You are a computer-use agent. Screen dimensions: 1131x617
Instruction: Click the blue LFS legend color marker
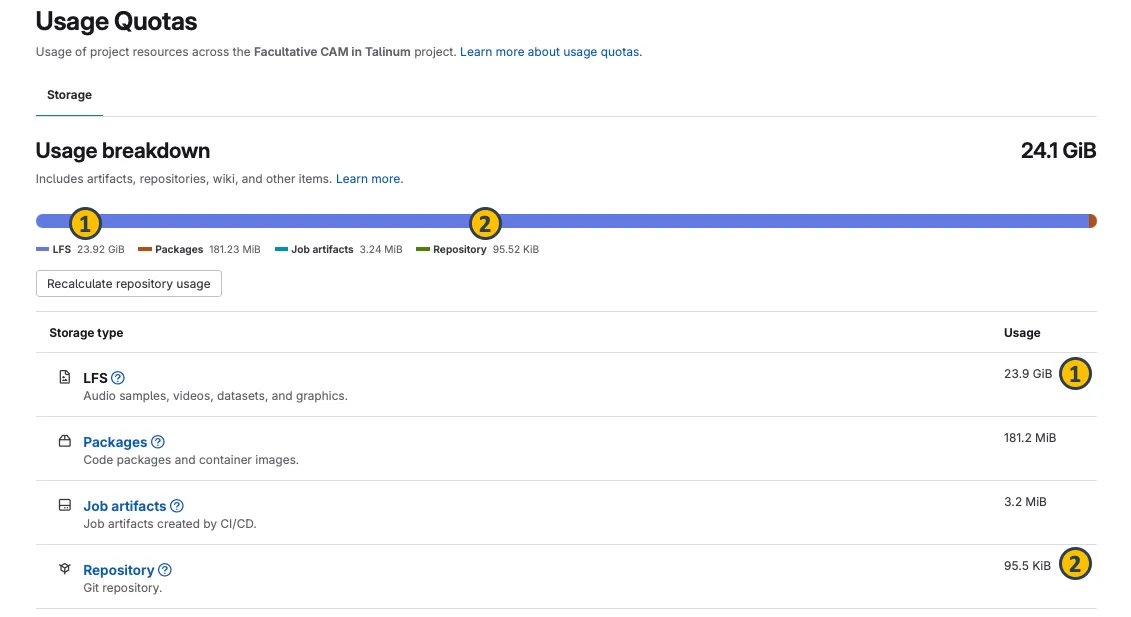click(42, 250)
